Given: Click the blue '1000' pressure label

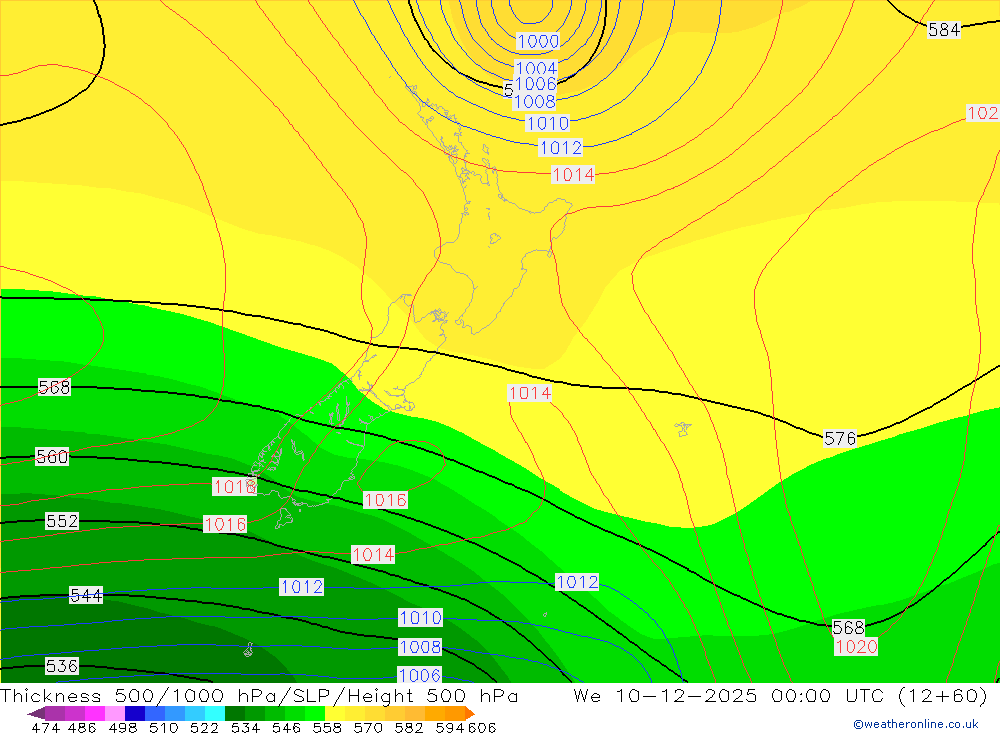Looking at the screenshot, I should pyautogui.click(x=538, y=41).
